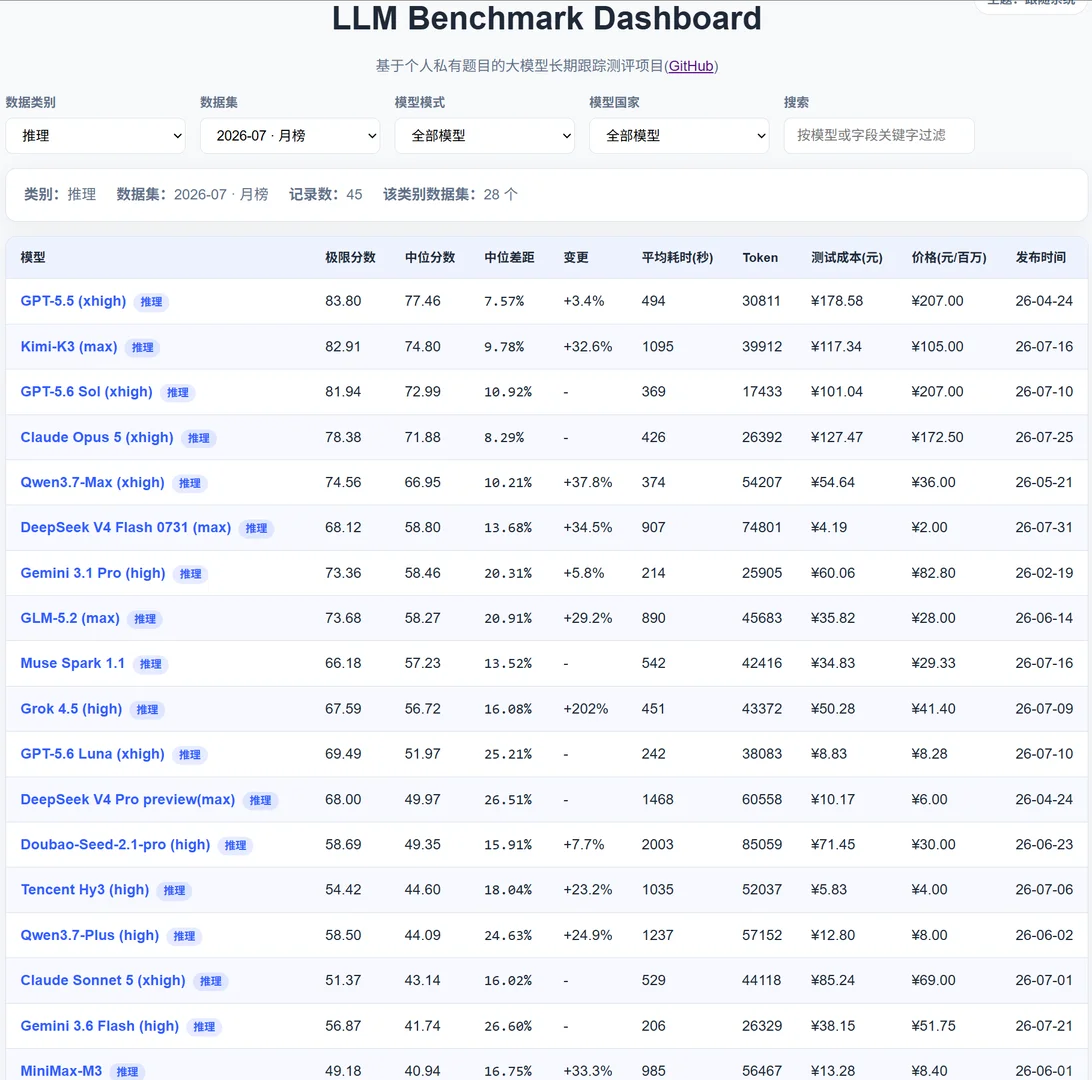Viewport: 1092px width, 1080px height.
Task: Open the GitHub link in subtitle
Action: pyautogui.click(x=691, y=66)
